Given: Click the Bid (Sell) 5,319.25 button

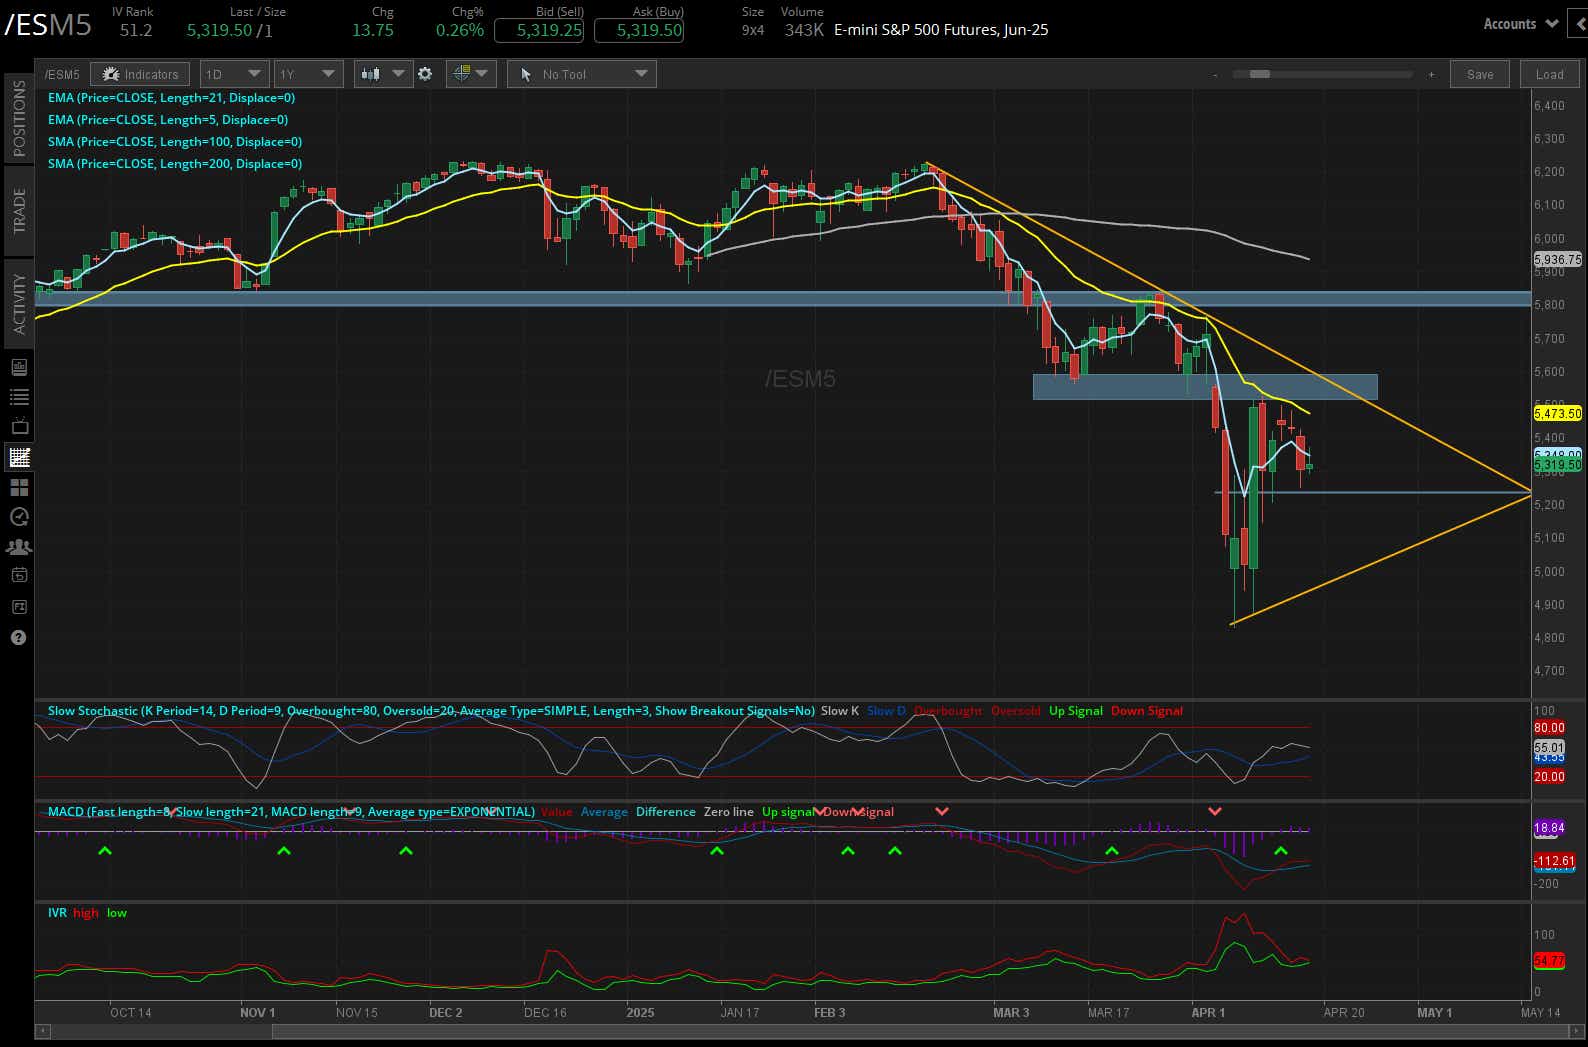Looking at the screenshot, I should (x=539, y=30).
